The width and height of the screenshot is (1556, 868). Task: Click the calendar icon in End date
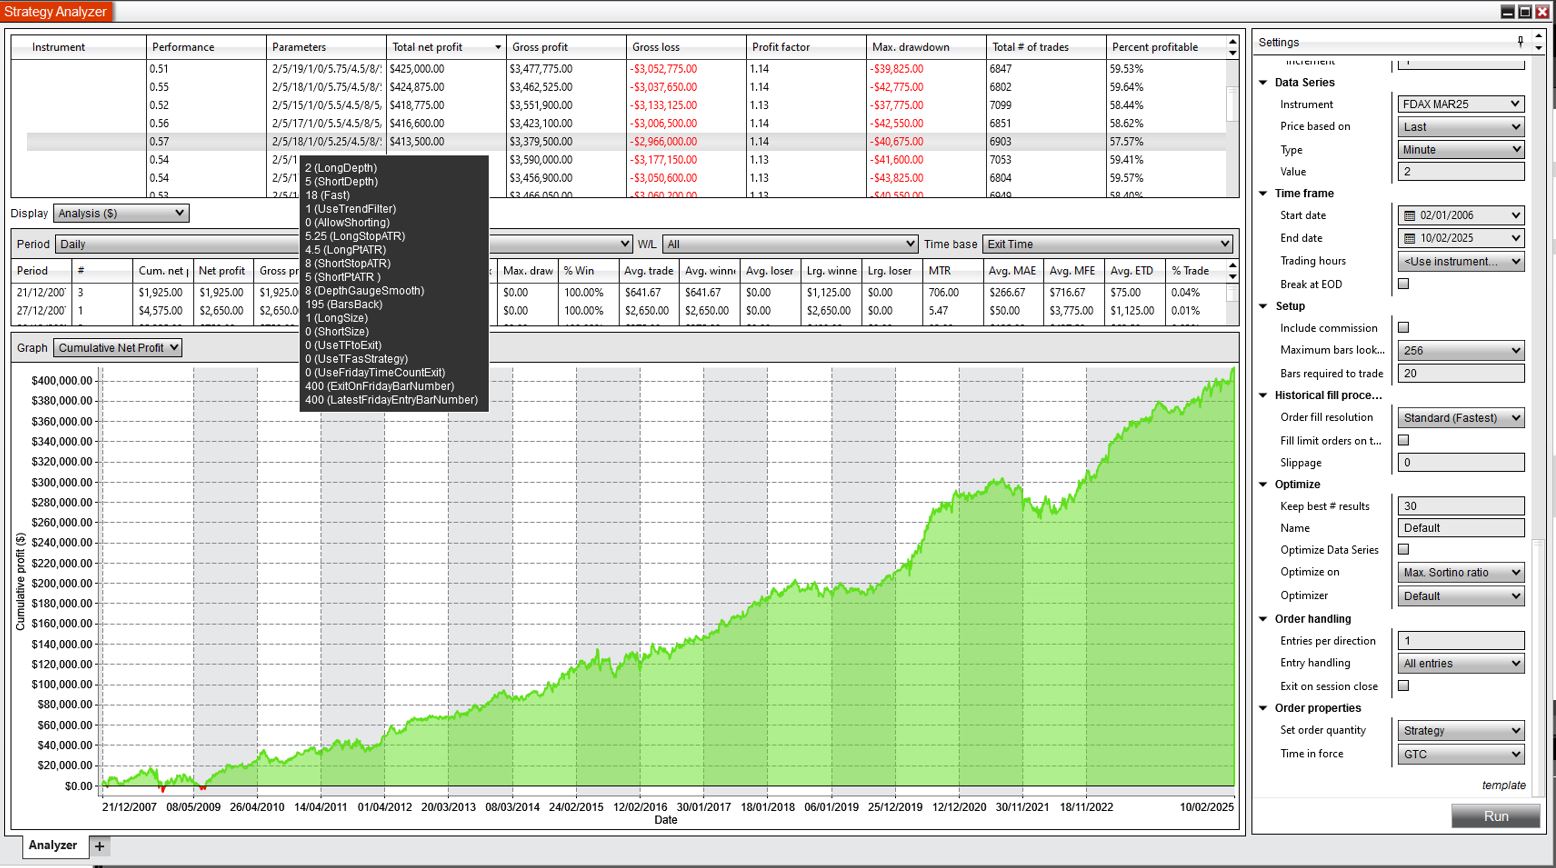pos(1409,239)
